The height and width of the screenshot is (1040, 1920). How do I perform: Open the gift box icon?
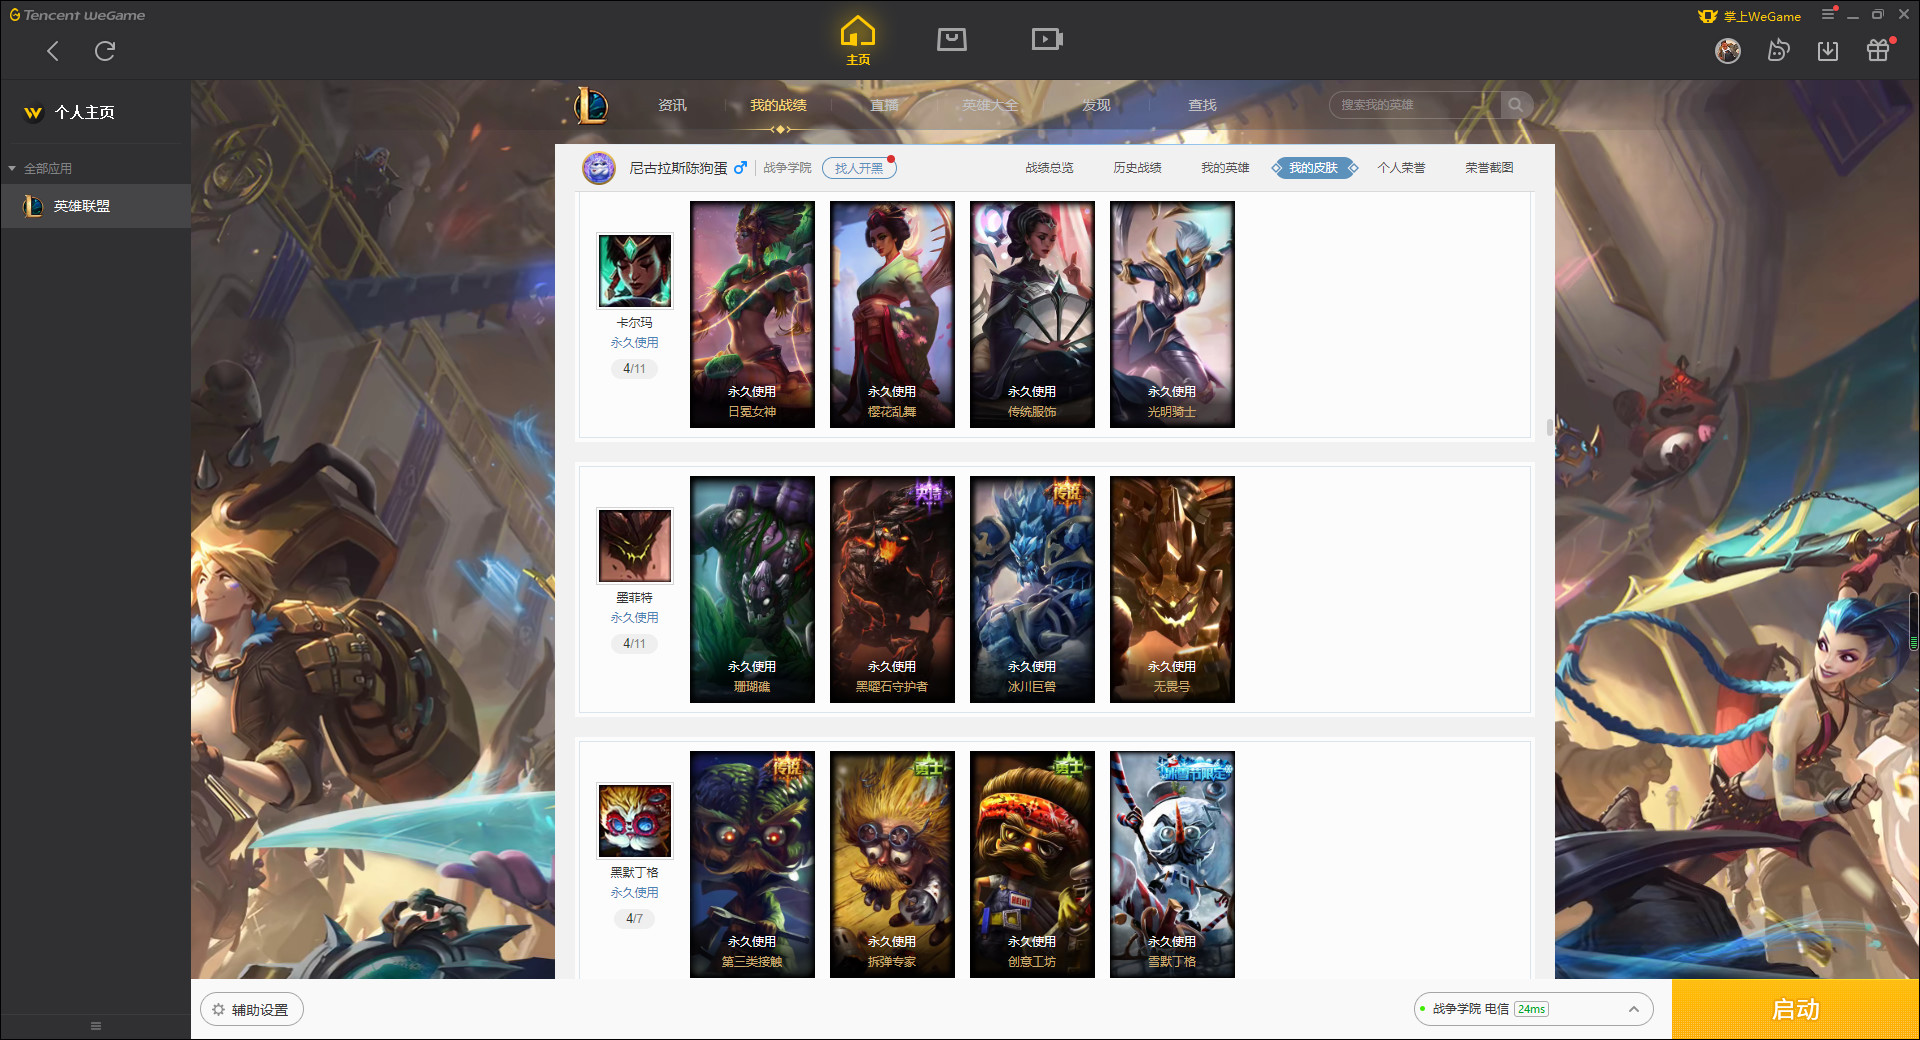pos(1878,51)
